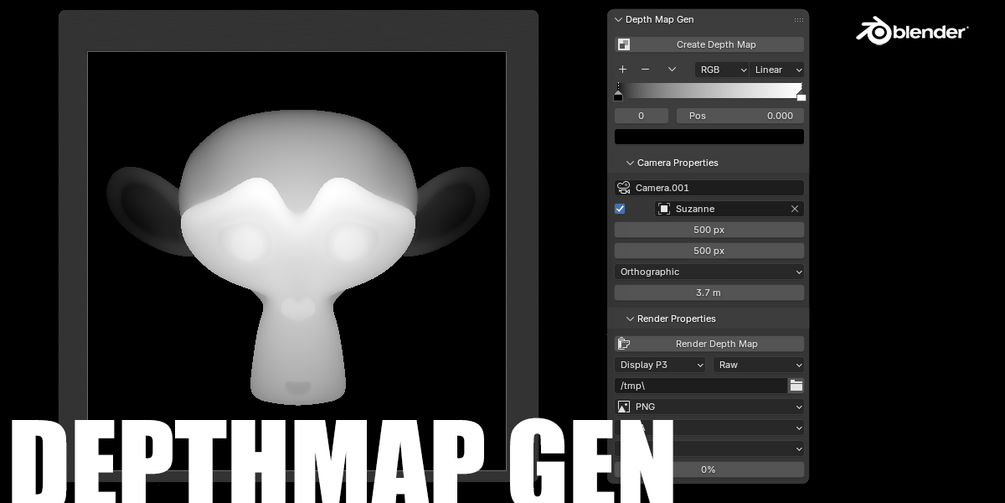Click the 0% render progress bar

(x=709, y=470)
